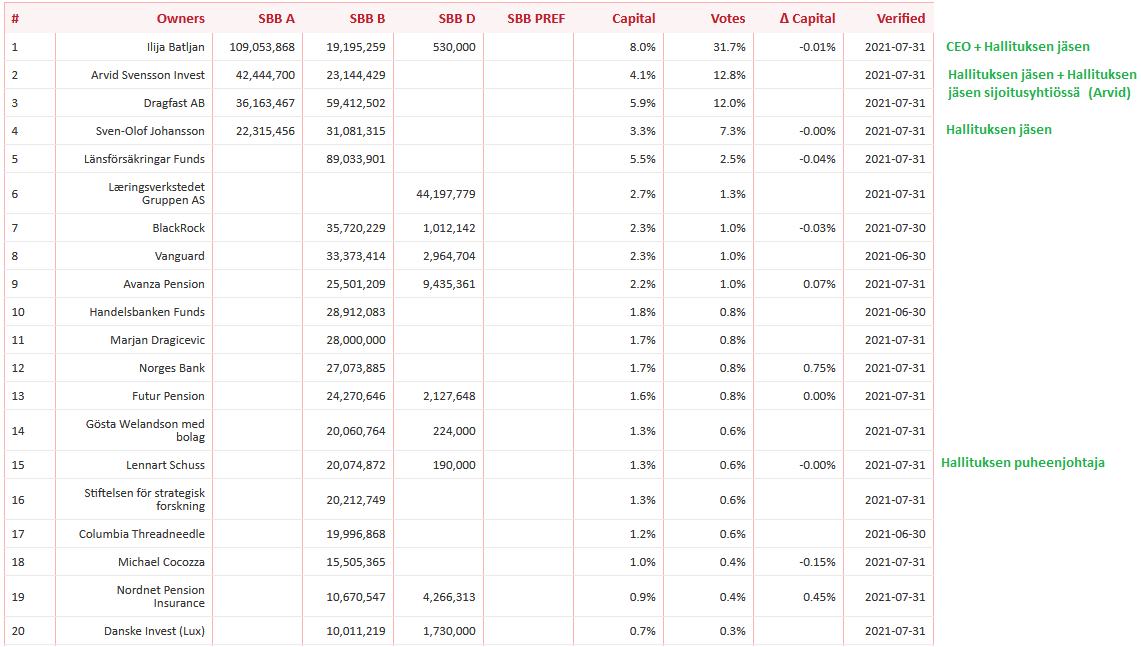This screenshot has height=647, width=1141.
Task: Click the # rank column header
Action: 15,18
